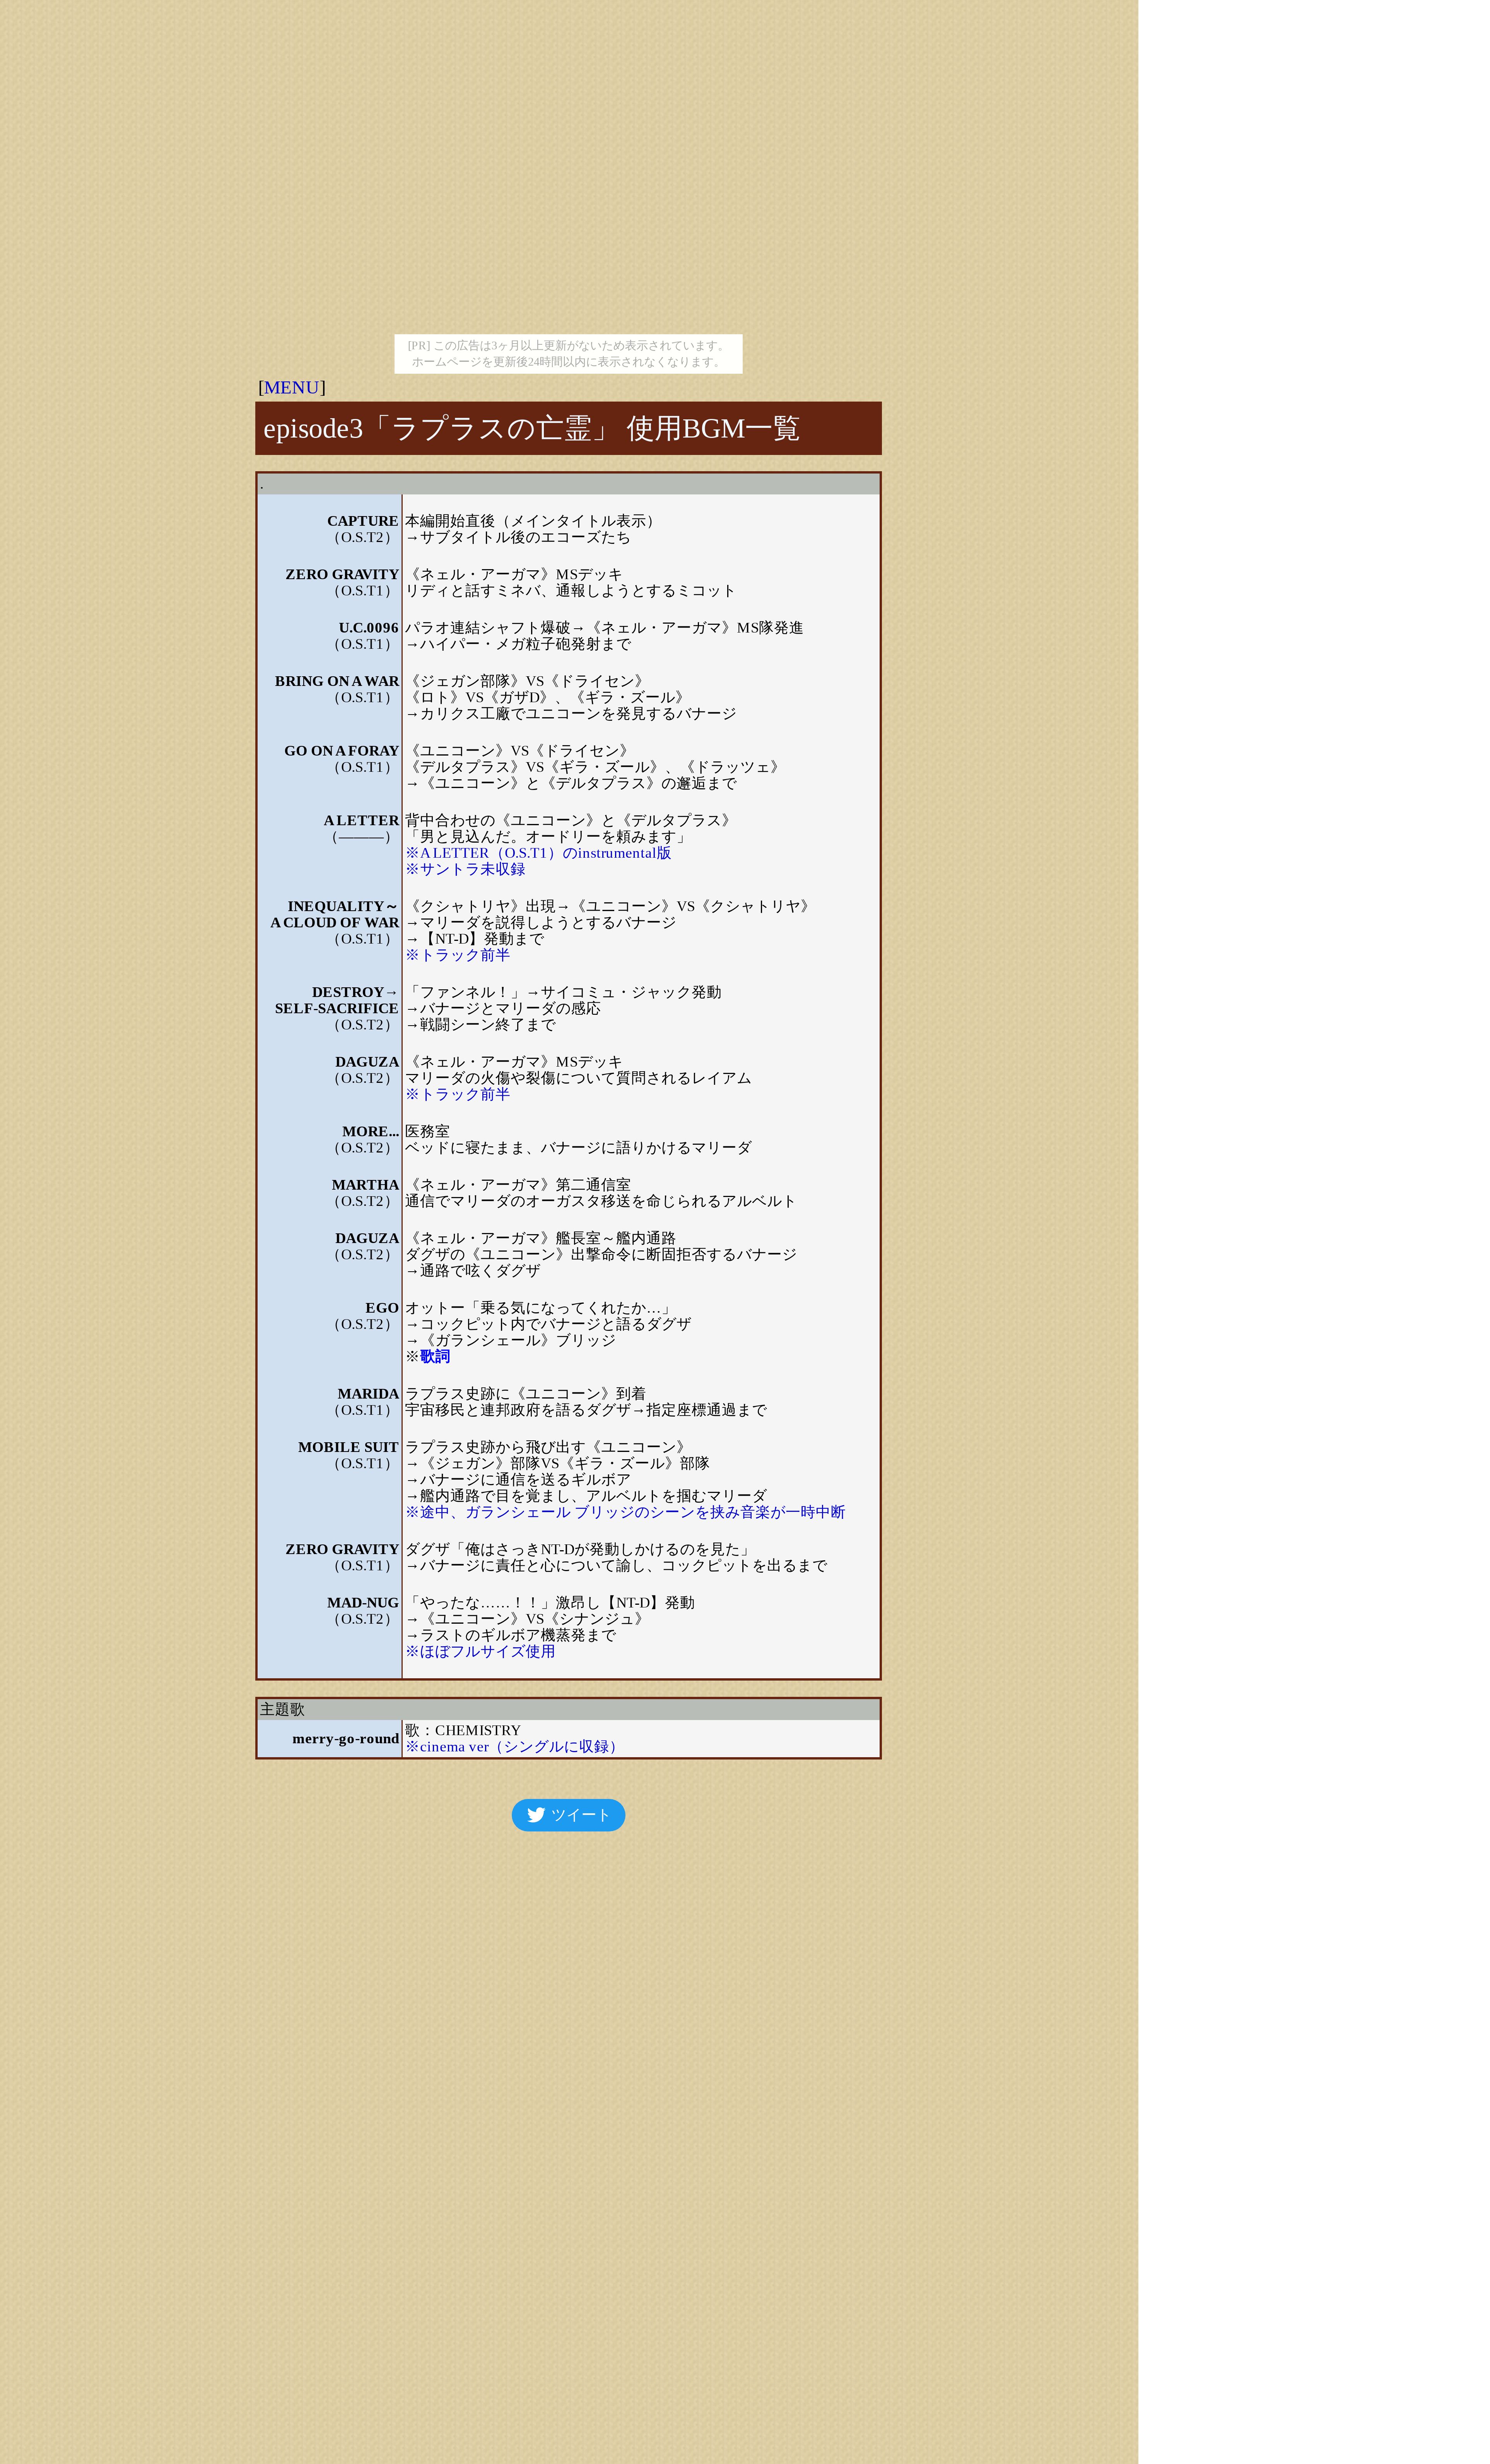1490x2464 pixels.
Task: Open the 歌詞 lyrics link in EGO row
Action: tap(435, 1357)
